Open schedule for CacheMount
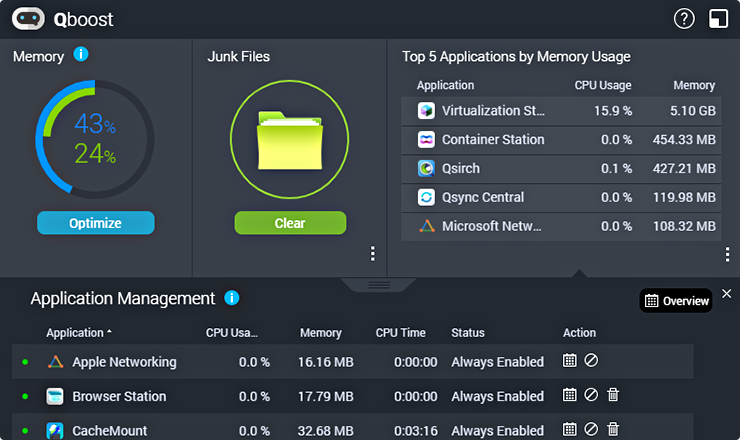Image resolution: width=740 pixels, height=440 pixels. [x=570, y=430]
